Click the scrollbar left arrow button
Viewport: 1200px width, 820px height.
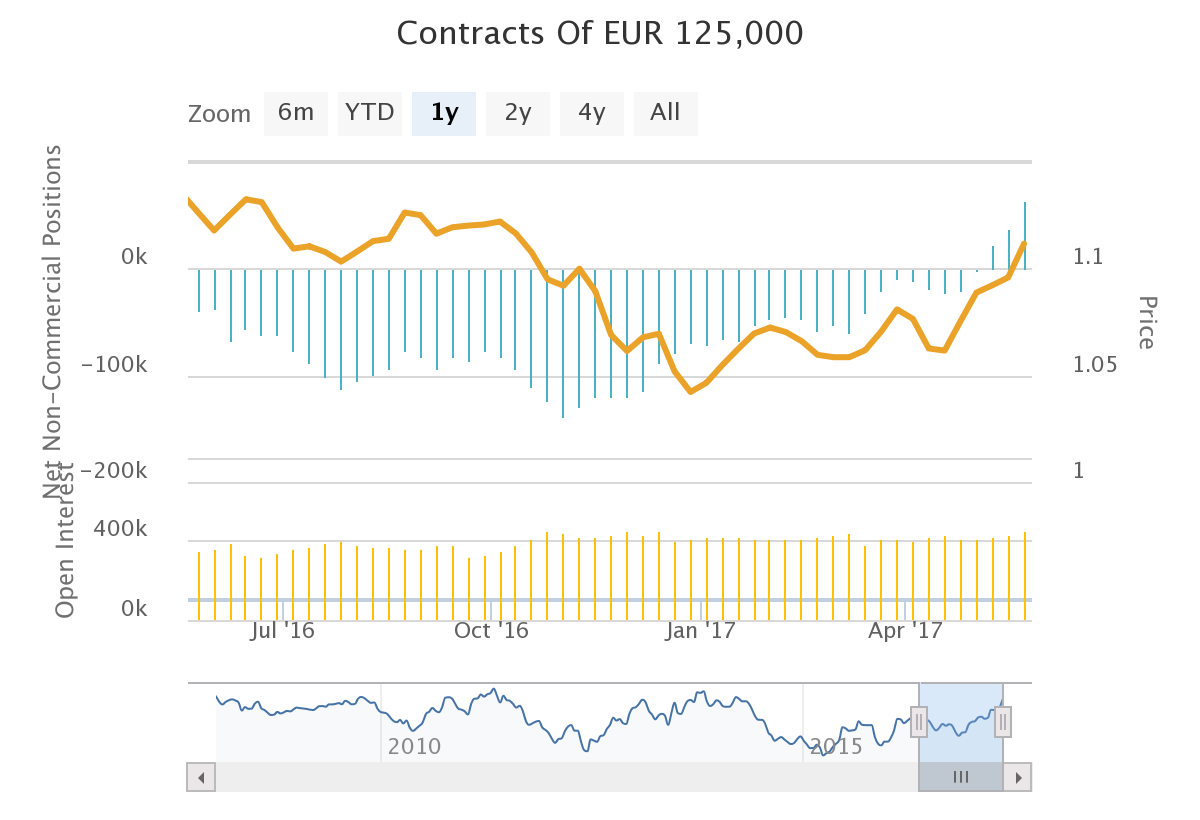[201, 777]
